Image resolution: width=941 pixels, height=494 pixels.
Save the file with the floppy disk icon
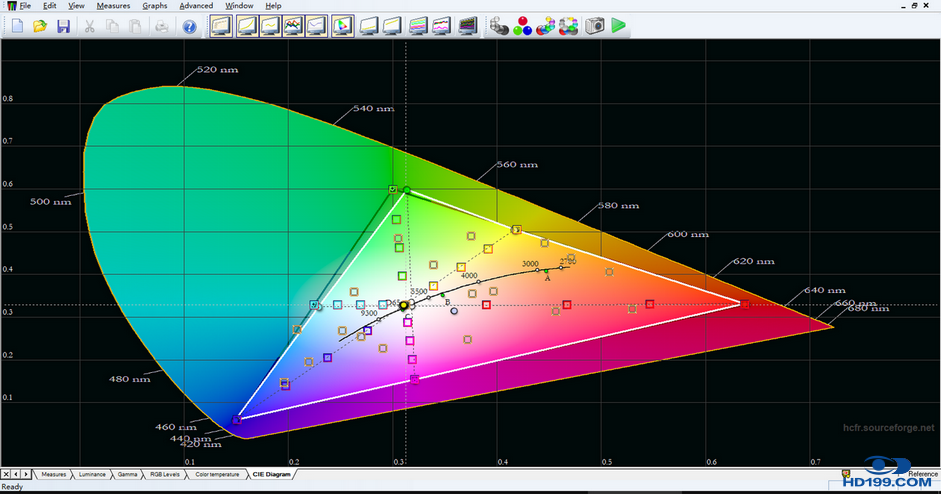coord(63,26)
